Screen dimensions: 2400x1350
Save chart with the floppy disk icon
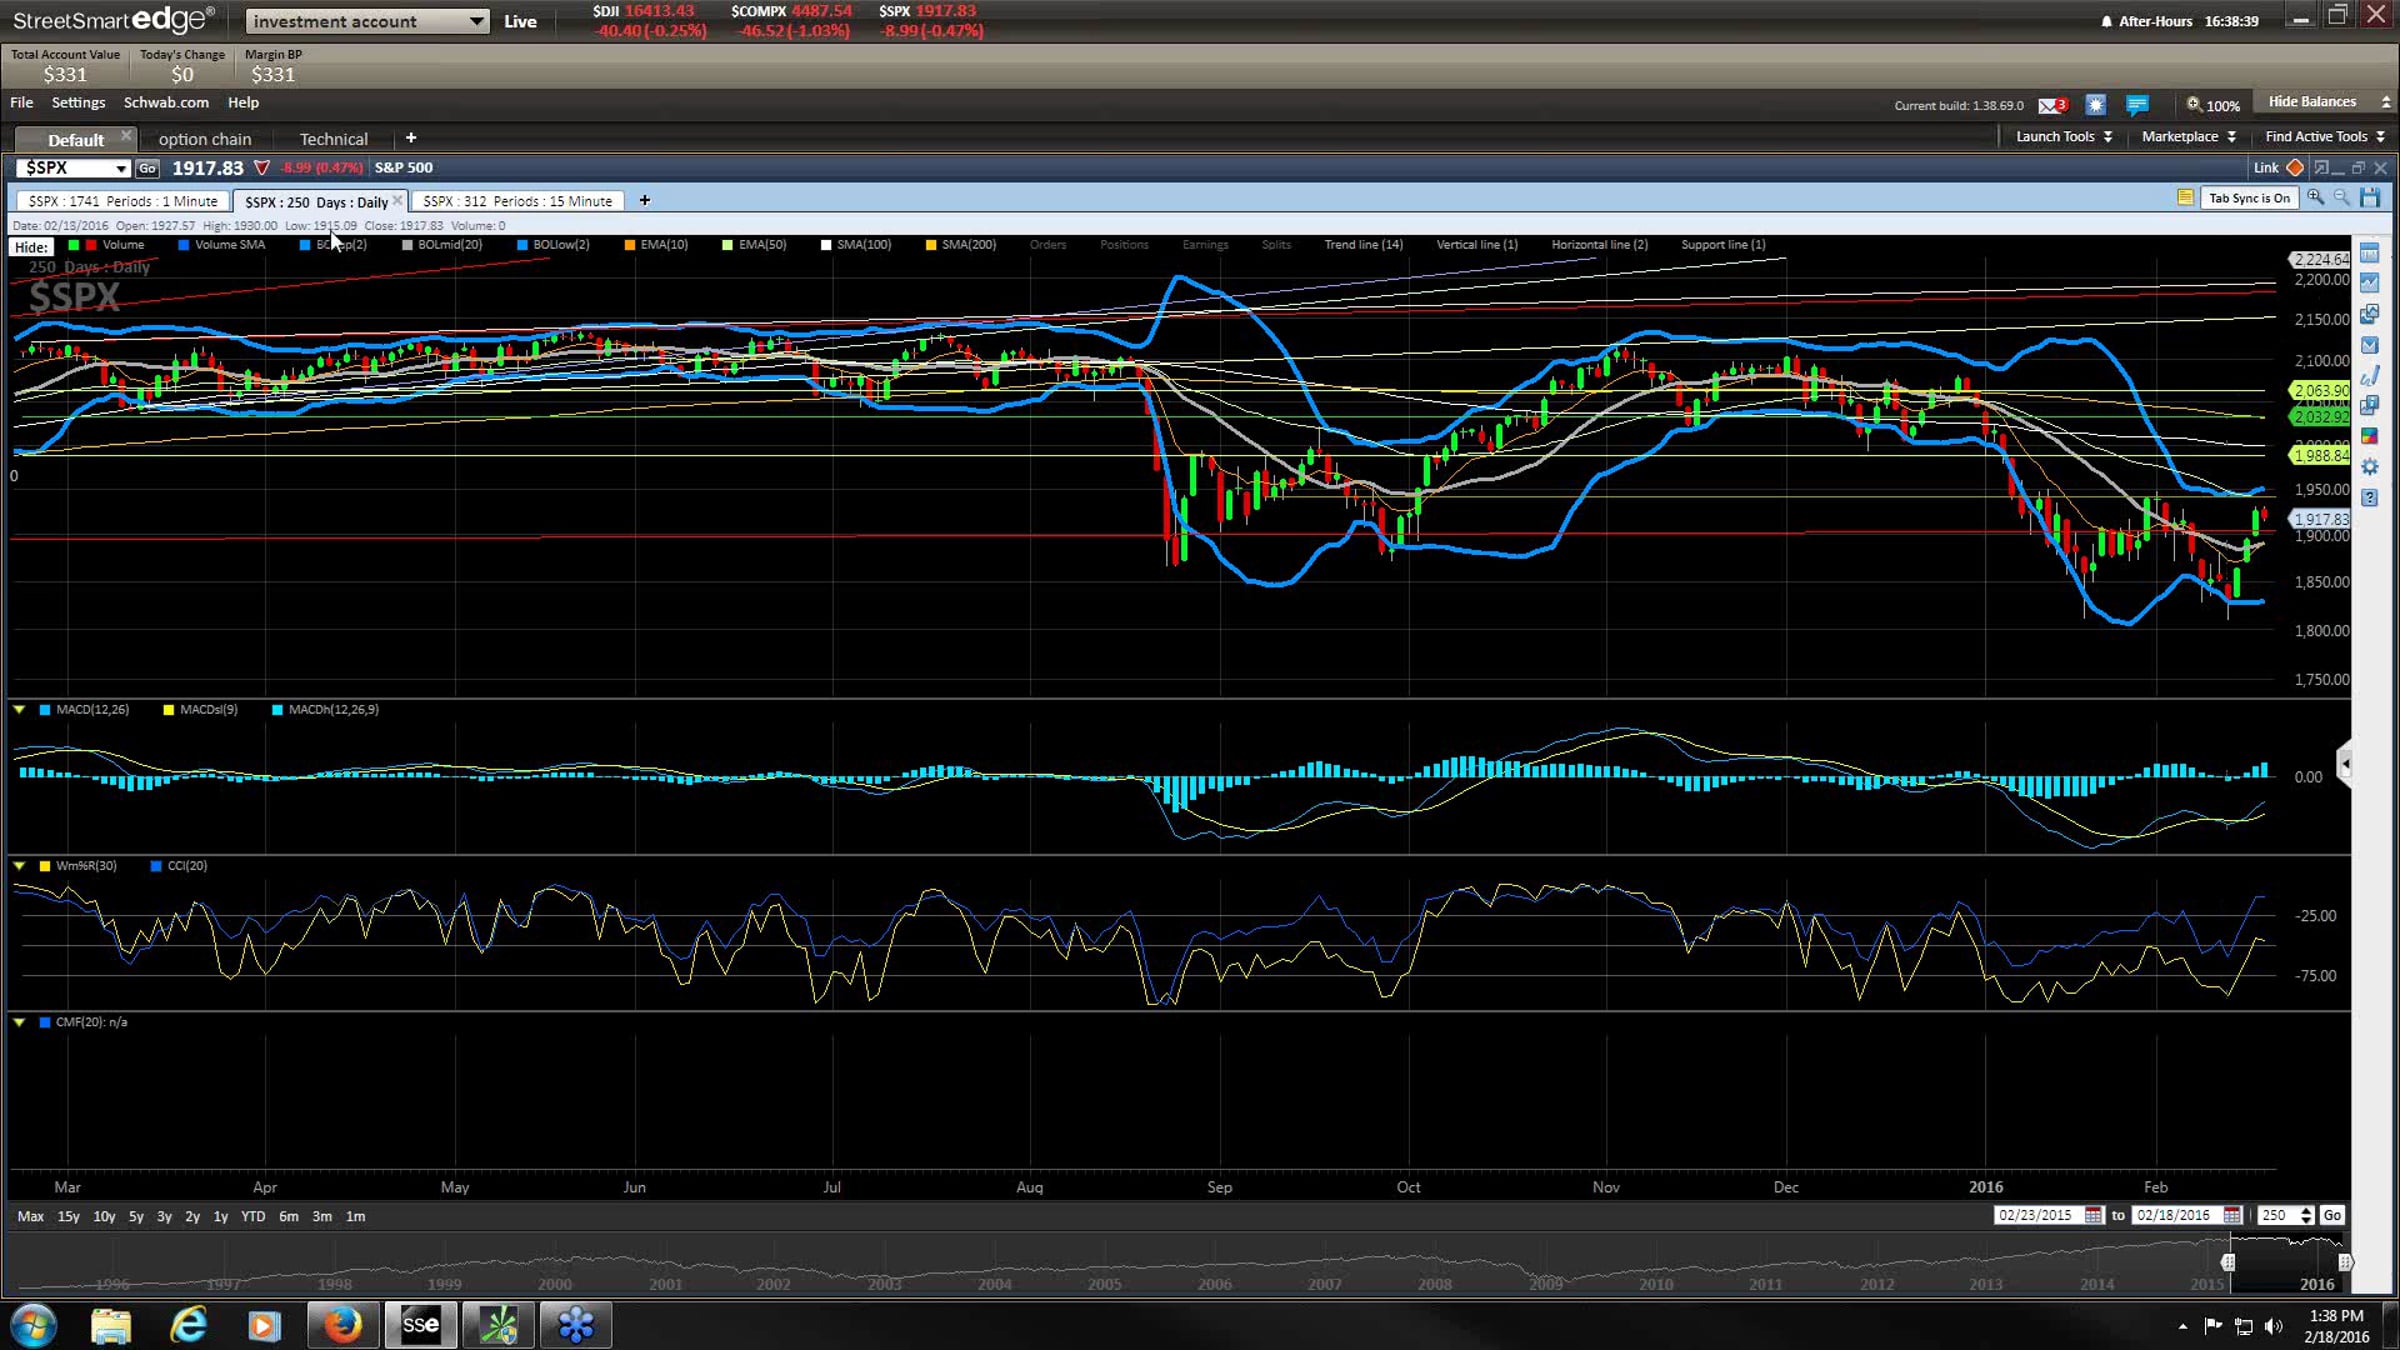[x=2370, y=198]
